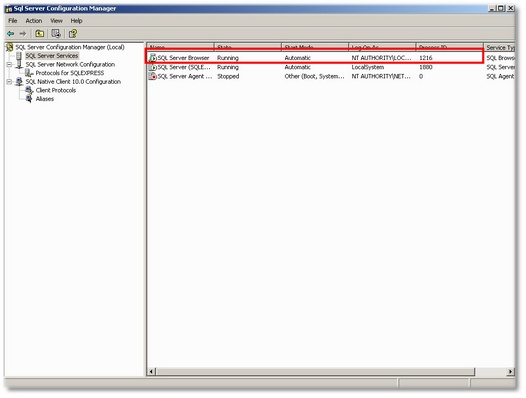Click the SQL Native Client 10.0 Configuration icon
Screen dimensions: 526x398
[x=19, y=82]
